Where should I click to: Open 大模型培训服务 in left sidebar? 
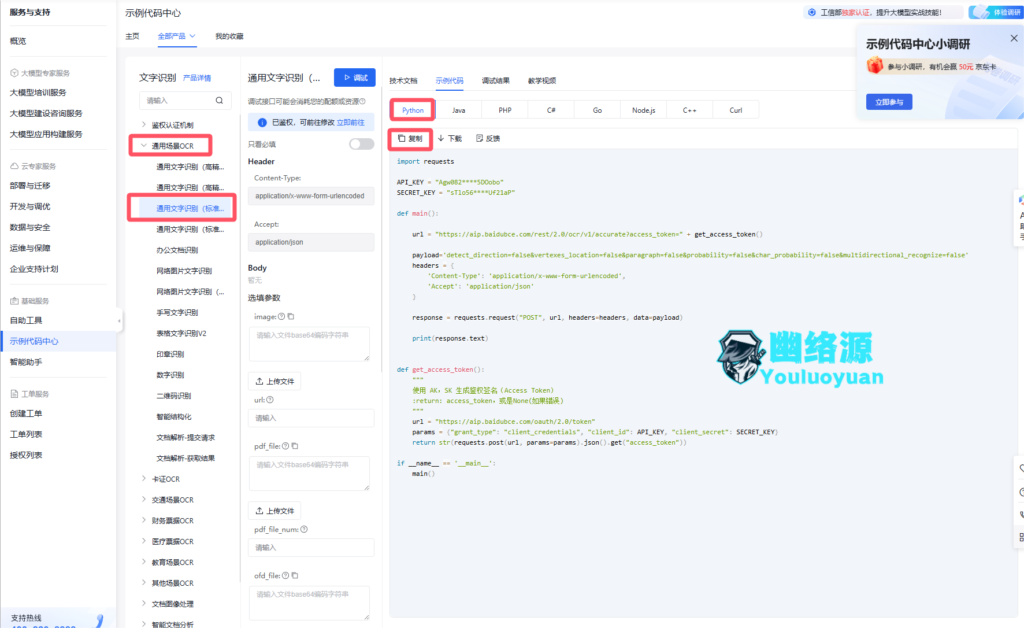coord(38,93)
